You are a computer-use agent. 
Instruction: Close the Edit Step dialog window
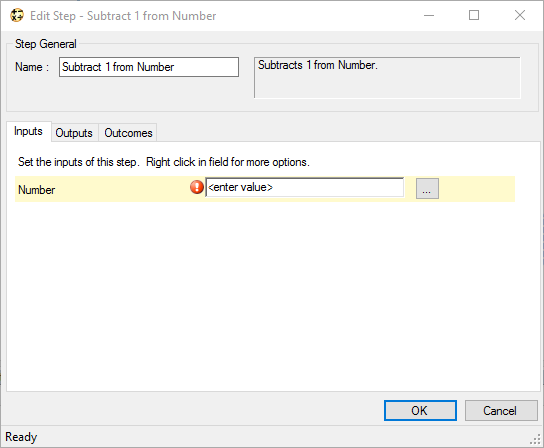[x=520, y=15]
